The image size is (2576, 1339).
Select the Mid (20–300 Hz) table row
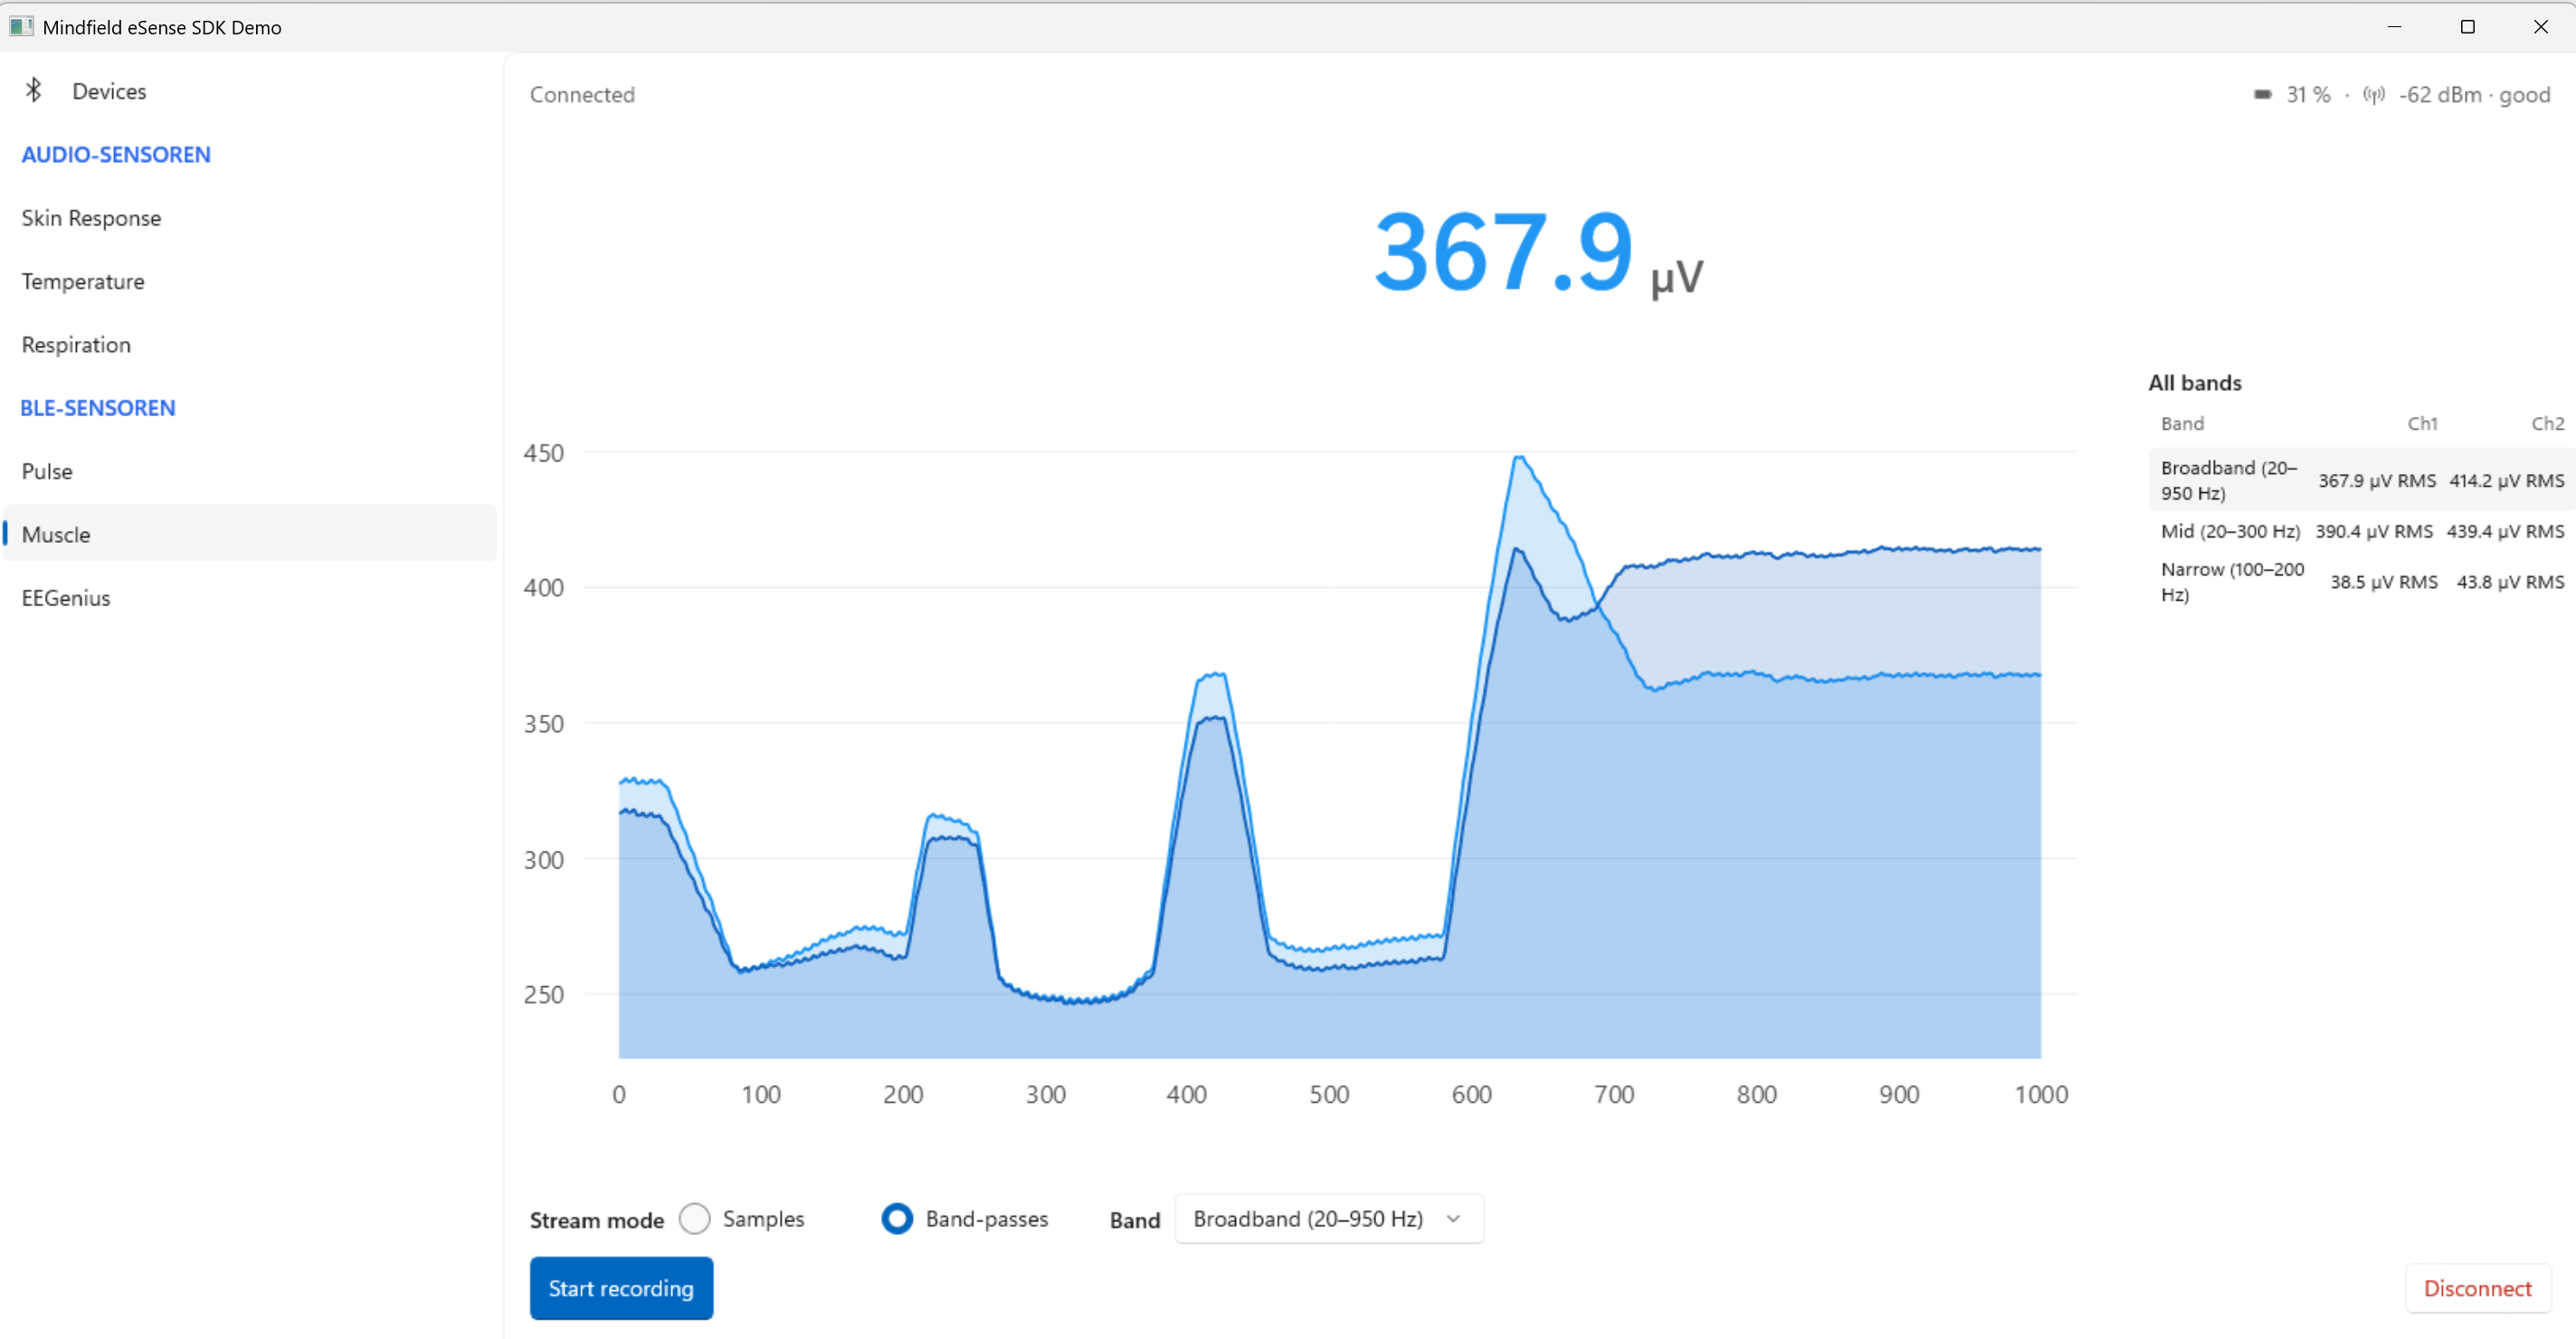(2361, 531)
